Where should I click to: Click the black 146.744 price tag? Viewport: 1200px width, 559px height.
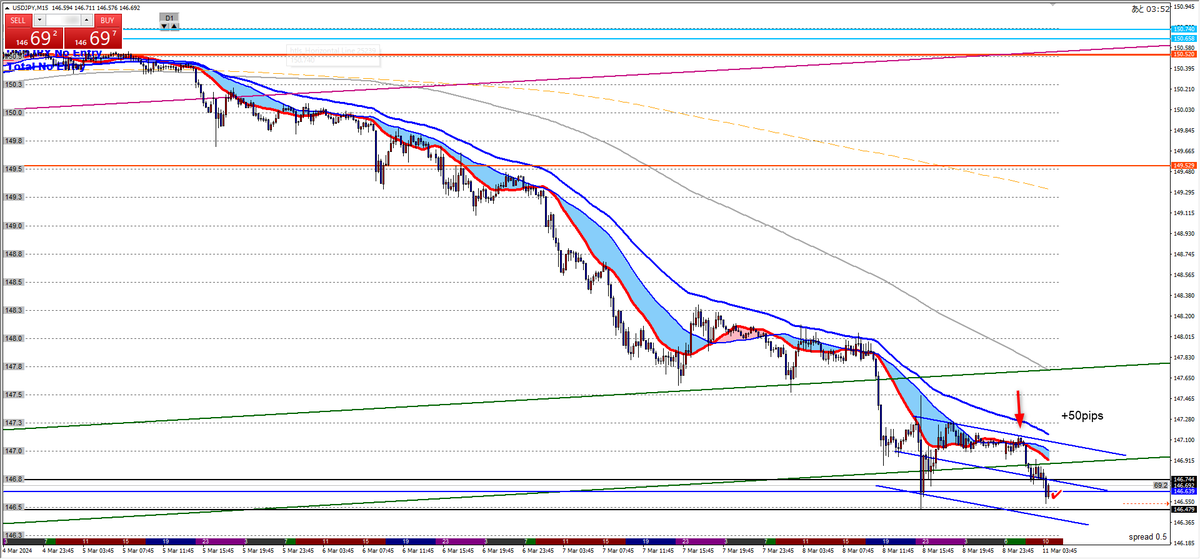point(1184,480)
